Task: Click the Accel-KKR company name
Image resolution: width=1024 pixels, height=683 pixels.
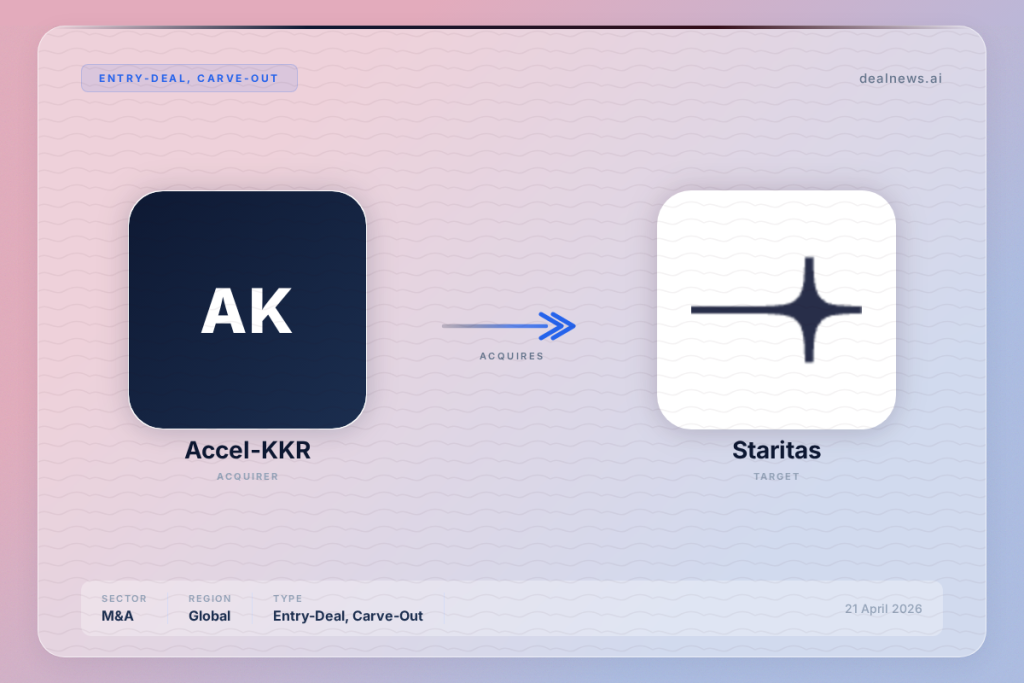Action: coord(247,451)
